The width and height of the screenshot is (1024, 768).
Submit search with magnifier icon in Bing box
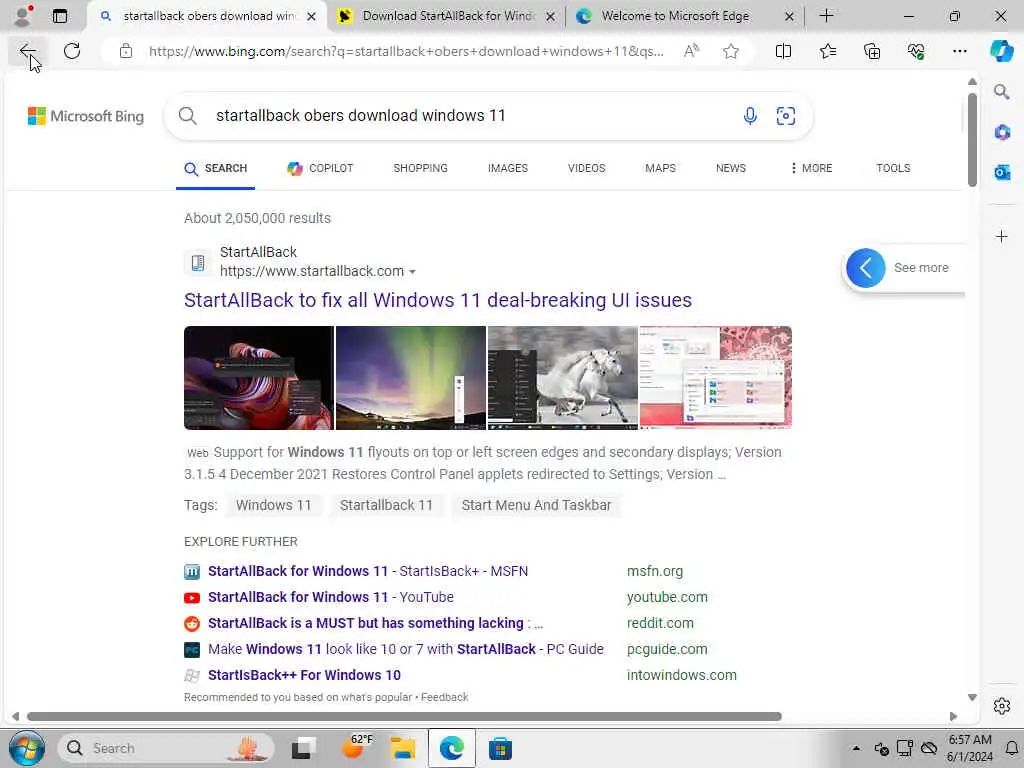coord(187,116)
